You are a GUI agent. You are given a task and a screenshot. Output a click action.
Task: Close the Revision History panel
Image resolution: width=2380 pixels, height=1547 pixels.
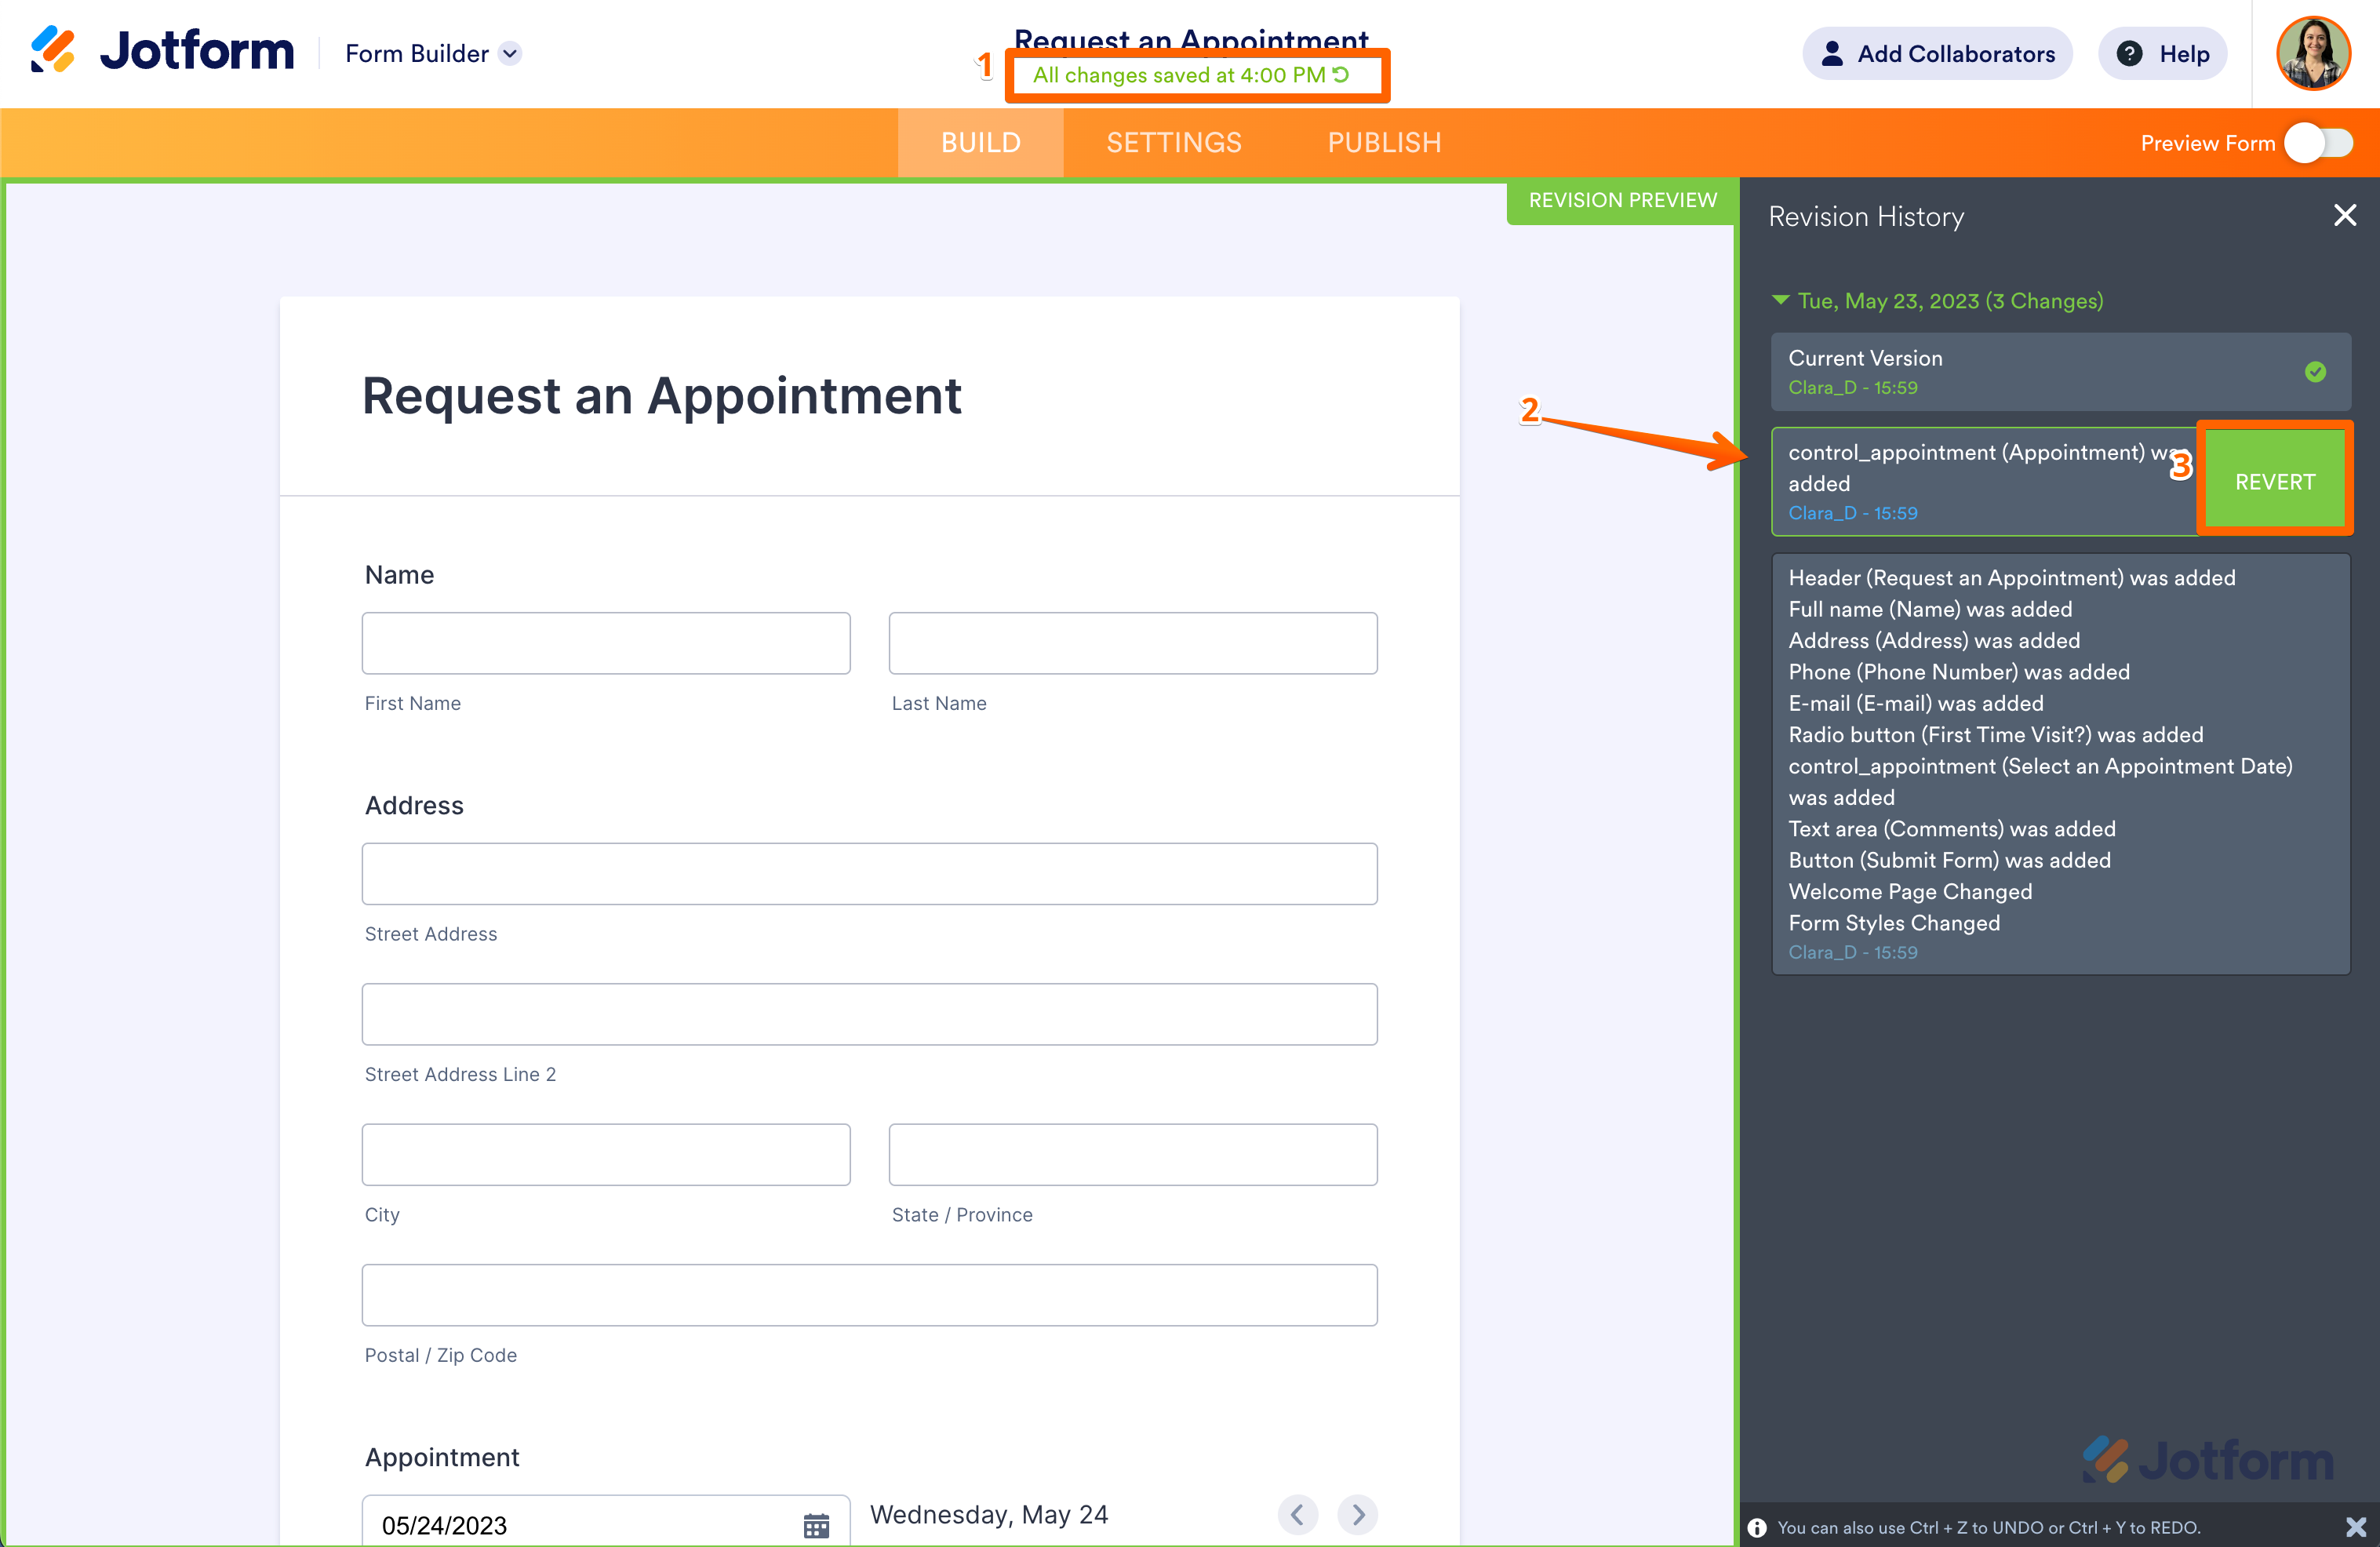pyautogui.click(x=2344, y=215)
